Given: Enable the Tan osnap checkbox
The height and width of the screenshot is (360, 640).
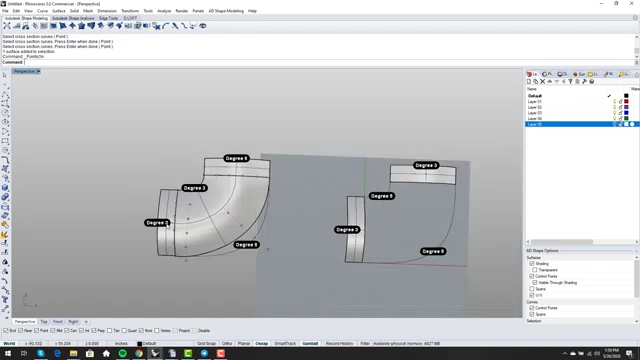Looking at the screenshot, I should 109,331.
